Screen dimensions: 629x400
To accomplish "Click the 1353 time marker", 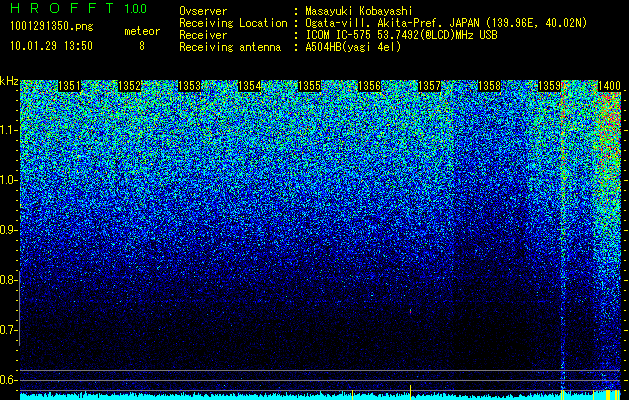I will (189, 86).
